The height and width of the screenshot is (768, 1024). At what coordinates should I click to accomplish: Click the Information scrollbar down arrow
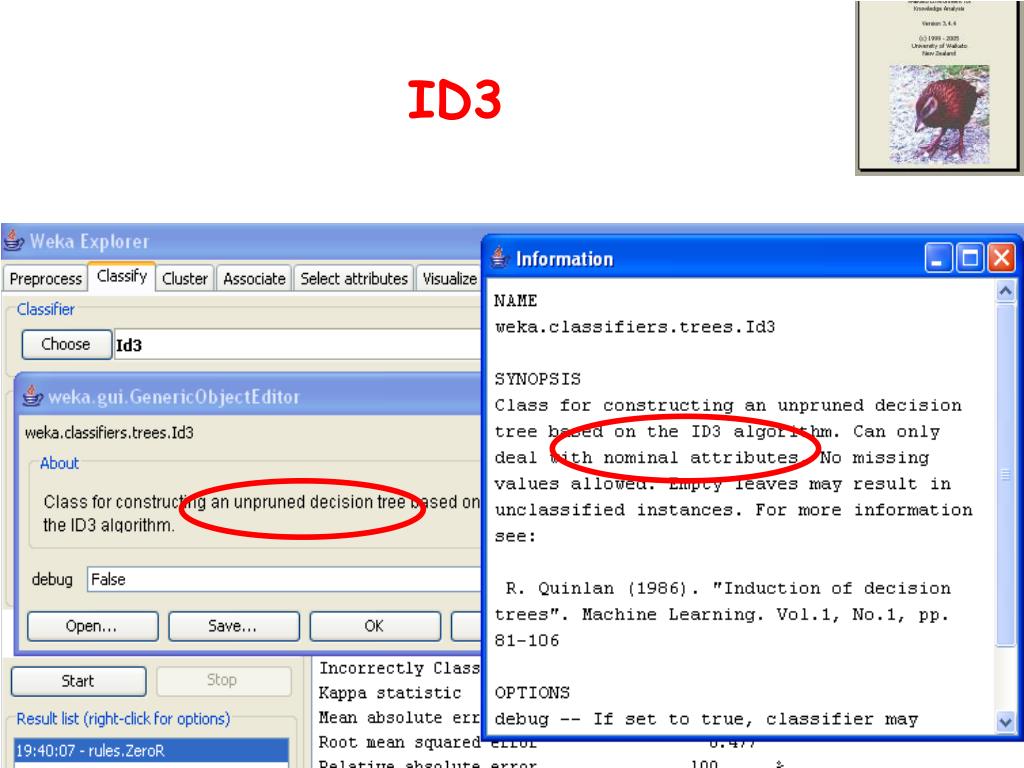(1006, 722)
